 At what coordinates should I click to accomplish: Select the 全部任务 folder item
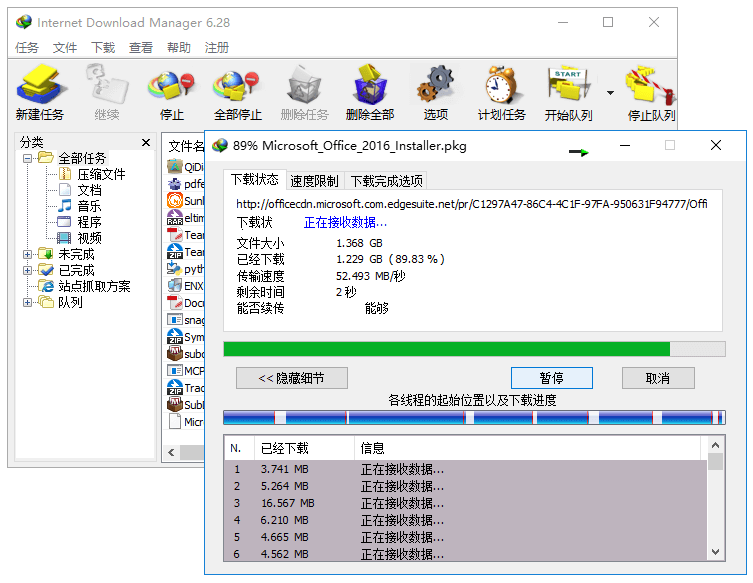[82, 158]
